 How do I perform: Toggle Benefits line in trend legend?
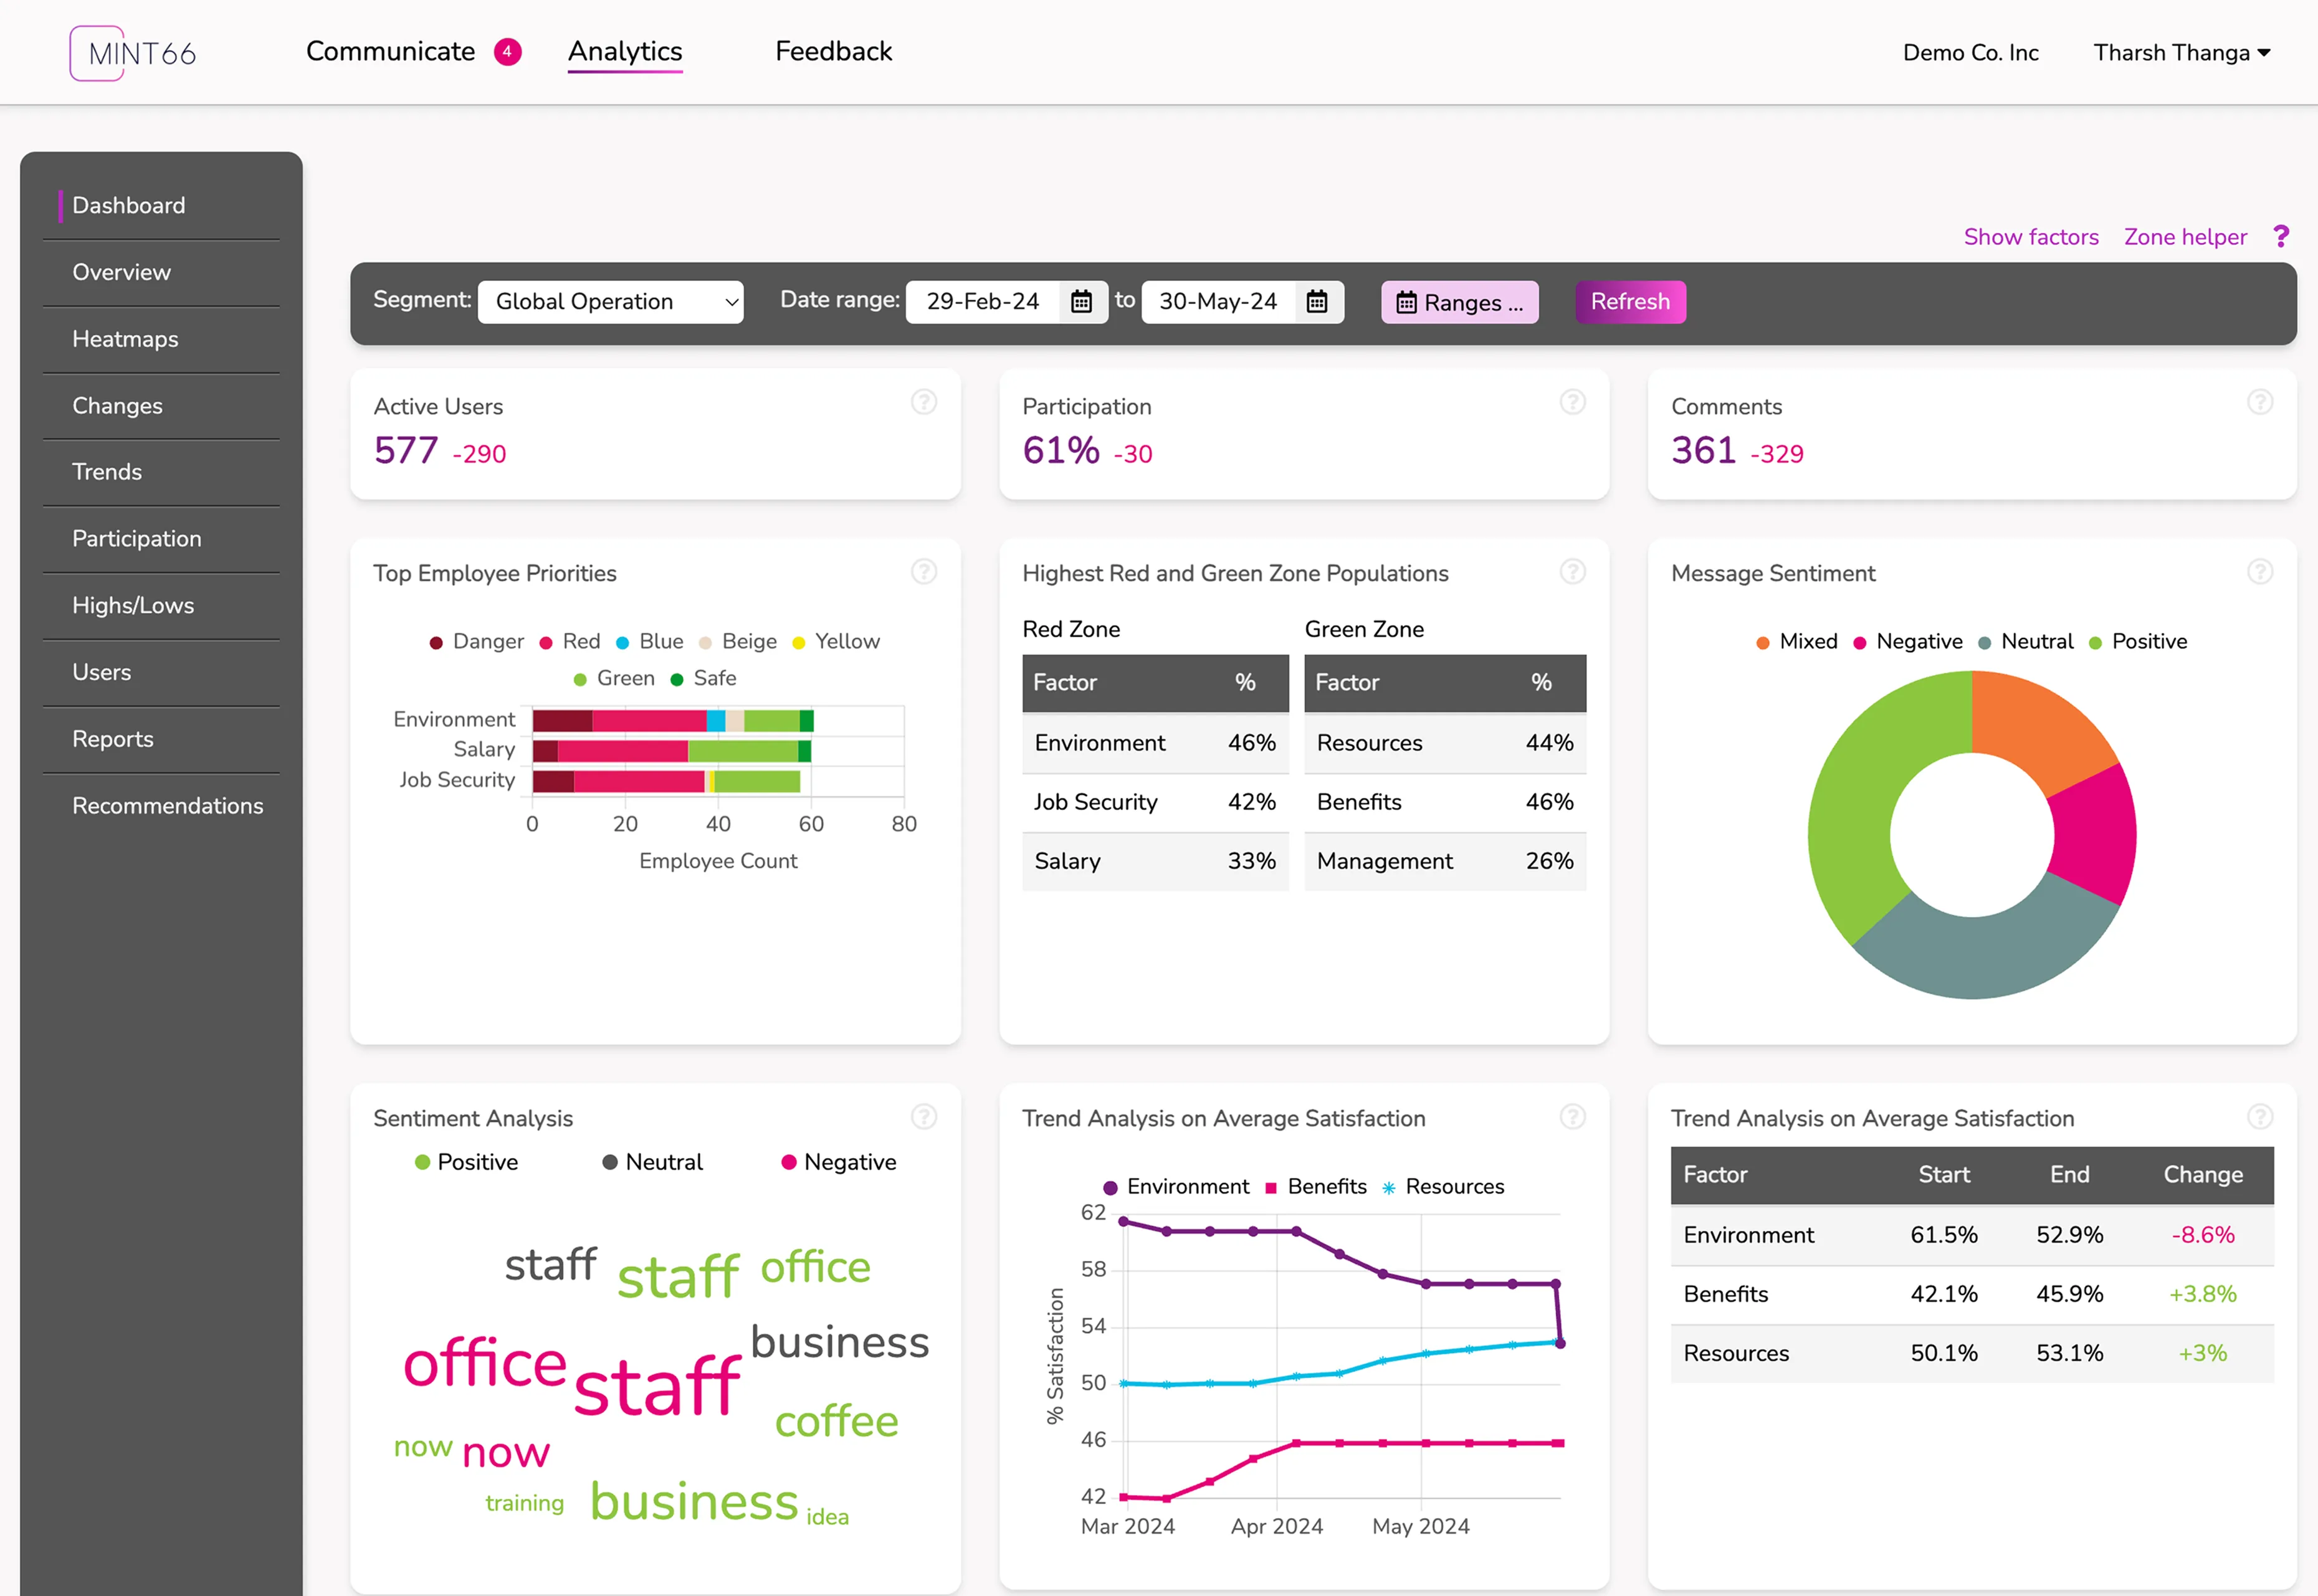tap(1316, 1187)
